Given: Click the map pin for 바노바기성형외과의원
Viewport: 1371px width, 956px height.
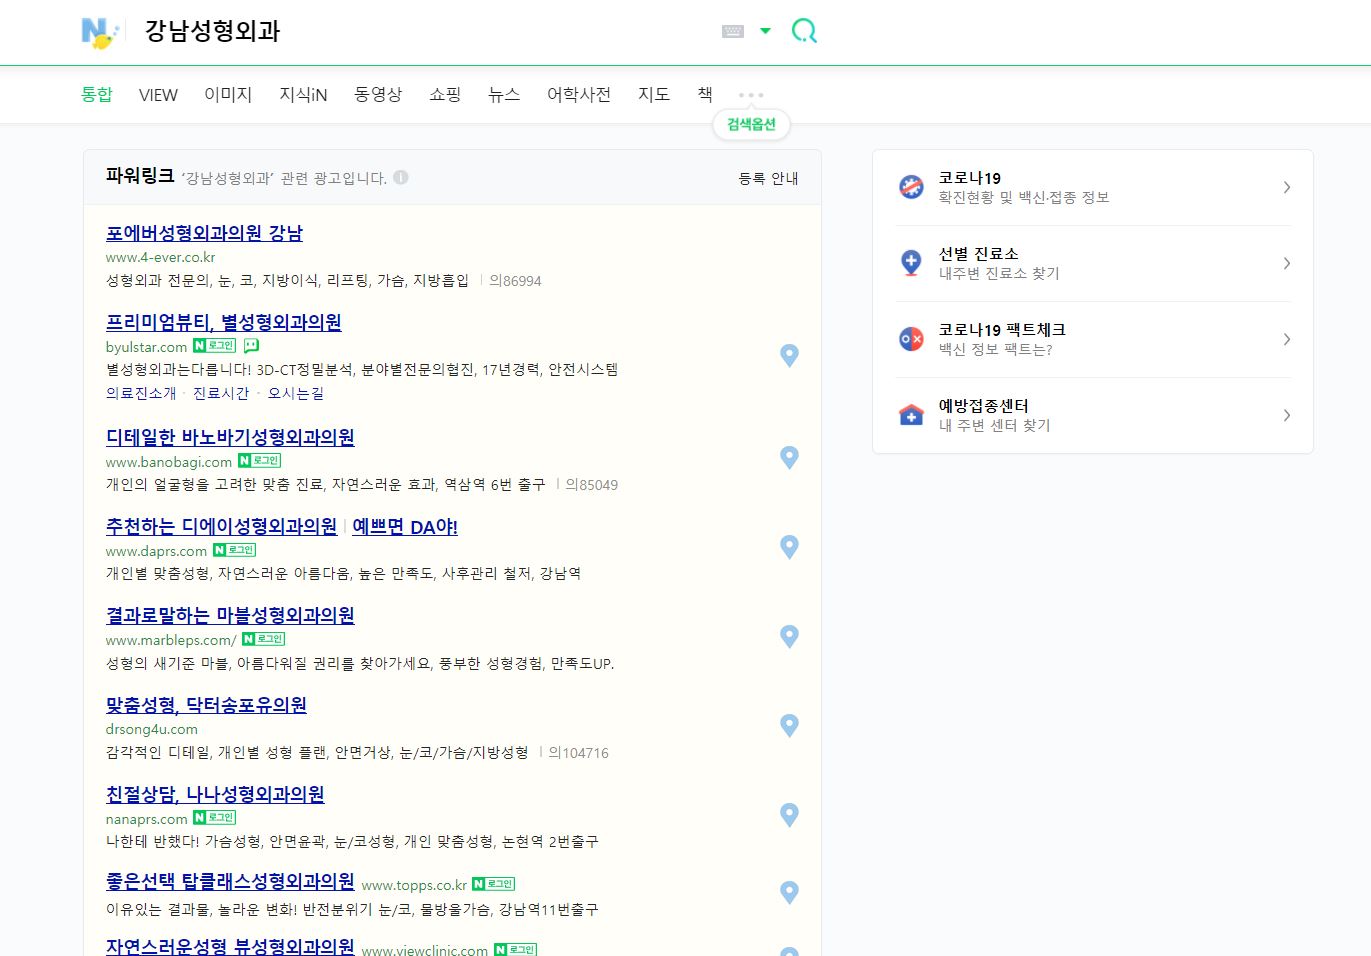Looking at the screenshot, I should pos(789,457).
